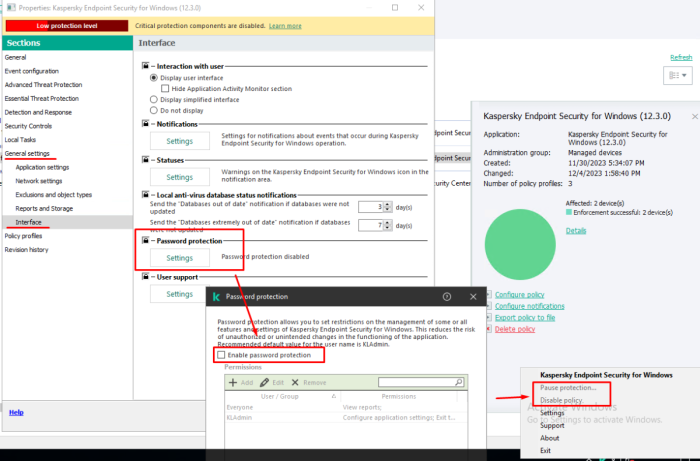The width and height of the screenshot is (700, 461).
Task: Click the Help link at bottom left
Action: pos(16,412)
